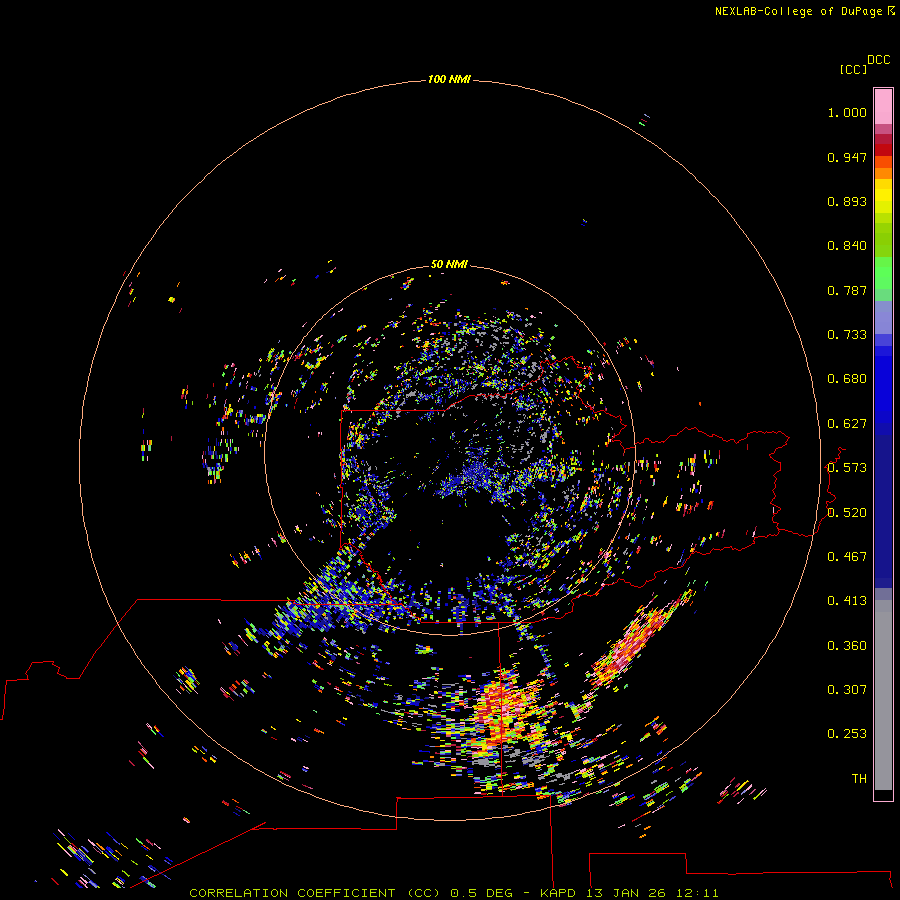Select the 1.000 scale value
900x900 pixels.
pyautogui.click(x=847, y=112)
